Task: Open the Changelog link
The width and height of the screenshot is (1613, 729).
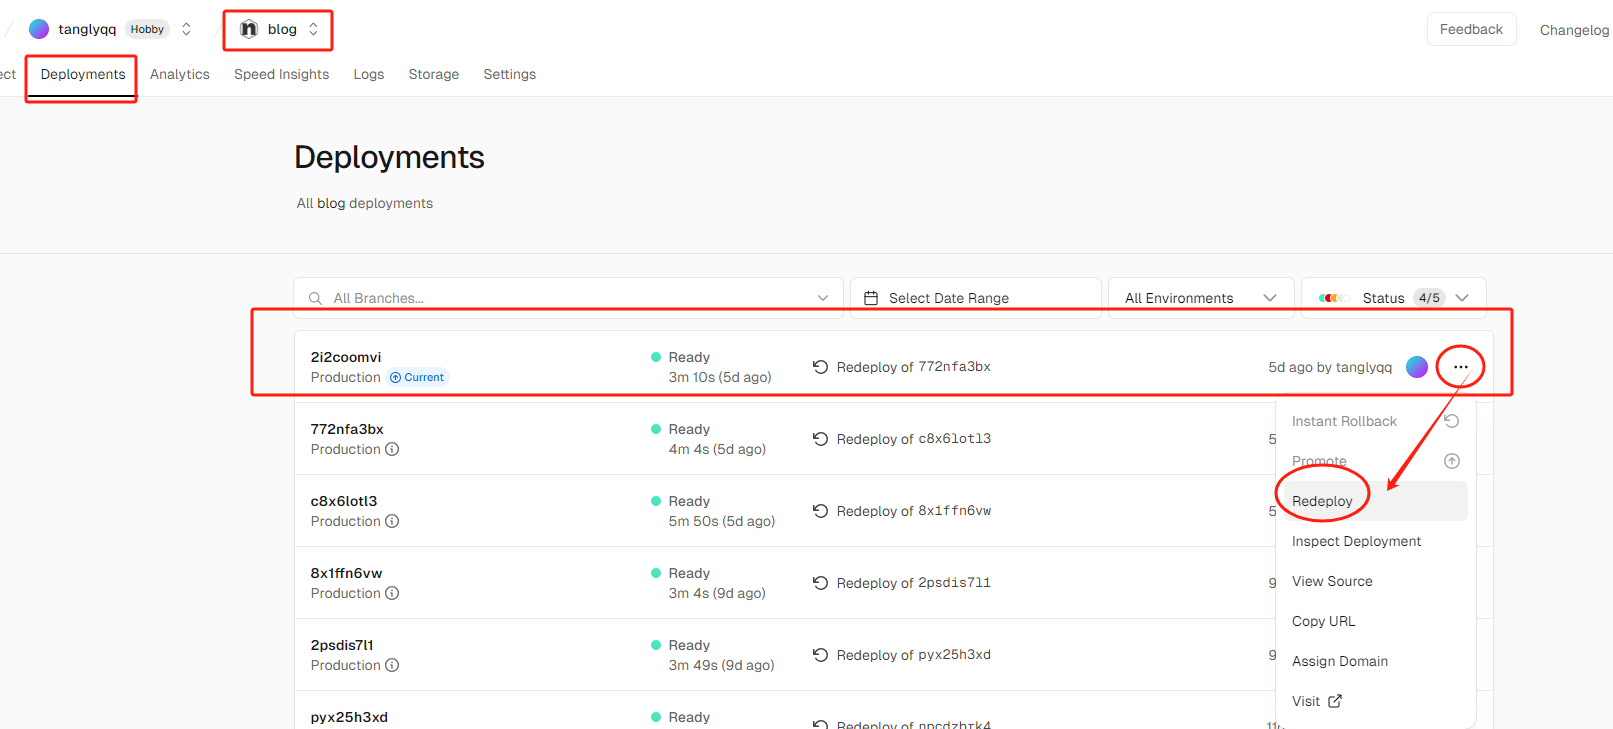Action: tap(1574, 30)
